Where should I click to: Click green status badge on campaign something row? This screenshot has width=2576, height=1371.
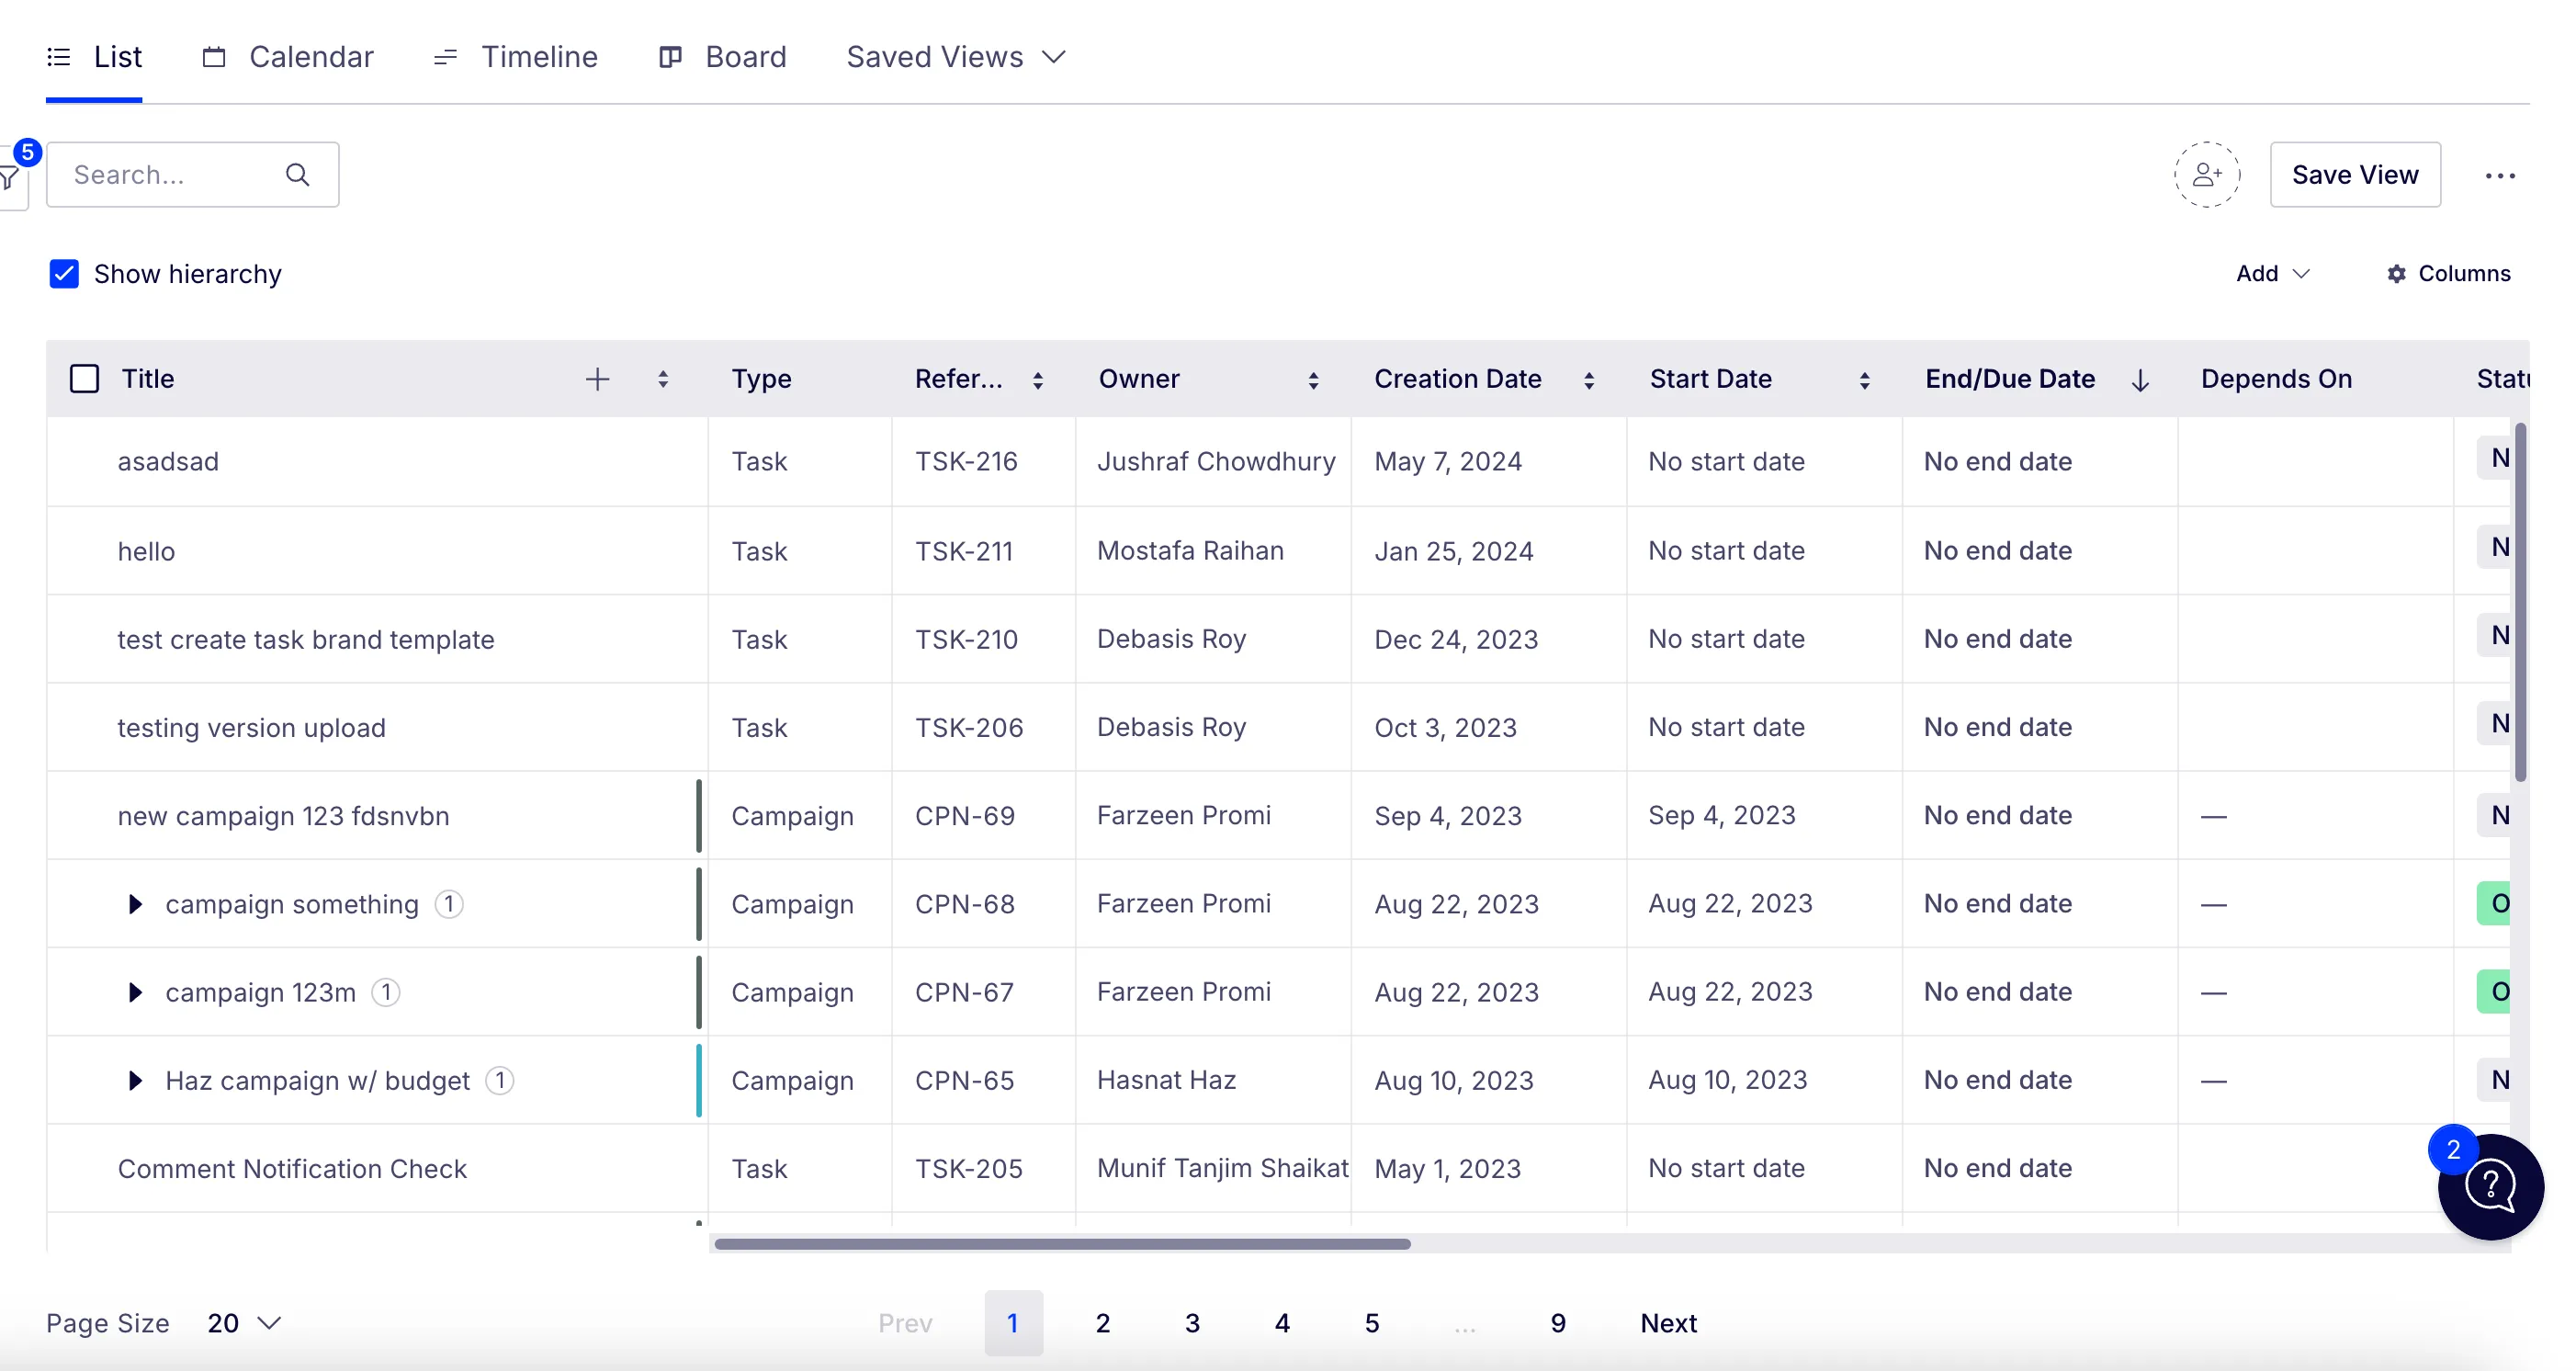point(2493,904)
